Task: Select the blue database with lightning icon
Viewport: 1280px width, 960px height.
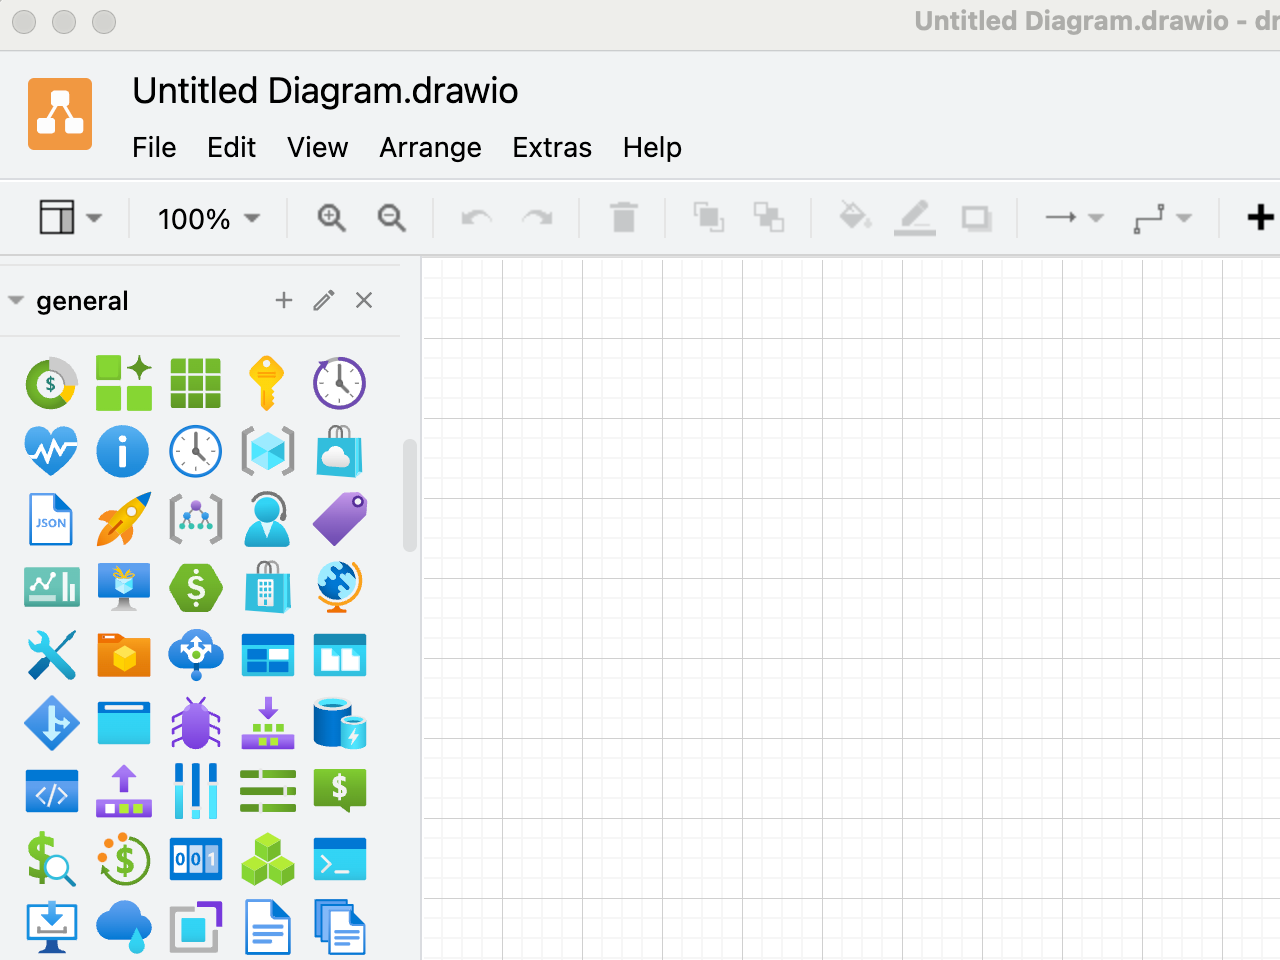Action: (339, 723)
